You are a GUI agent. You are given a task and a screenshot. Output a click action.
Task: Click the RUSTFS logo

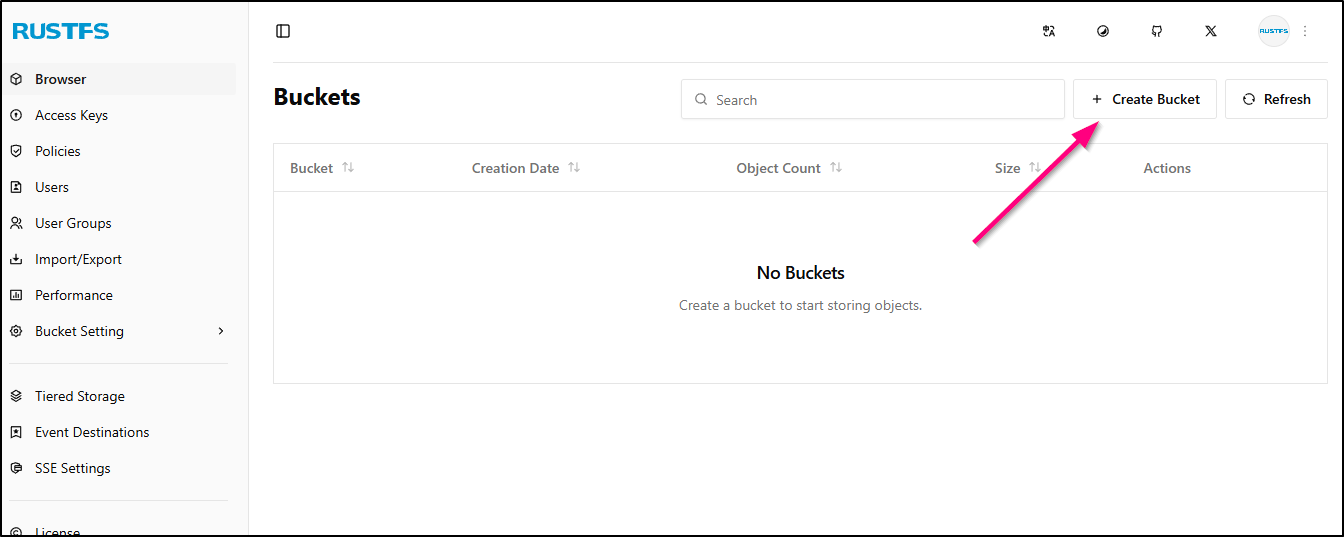(61, 32)
